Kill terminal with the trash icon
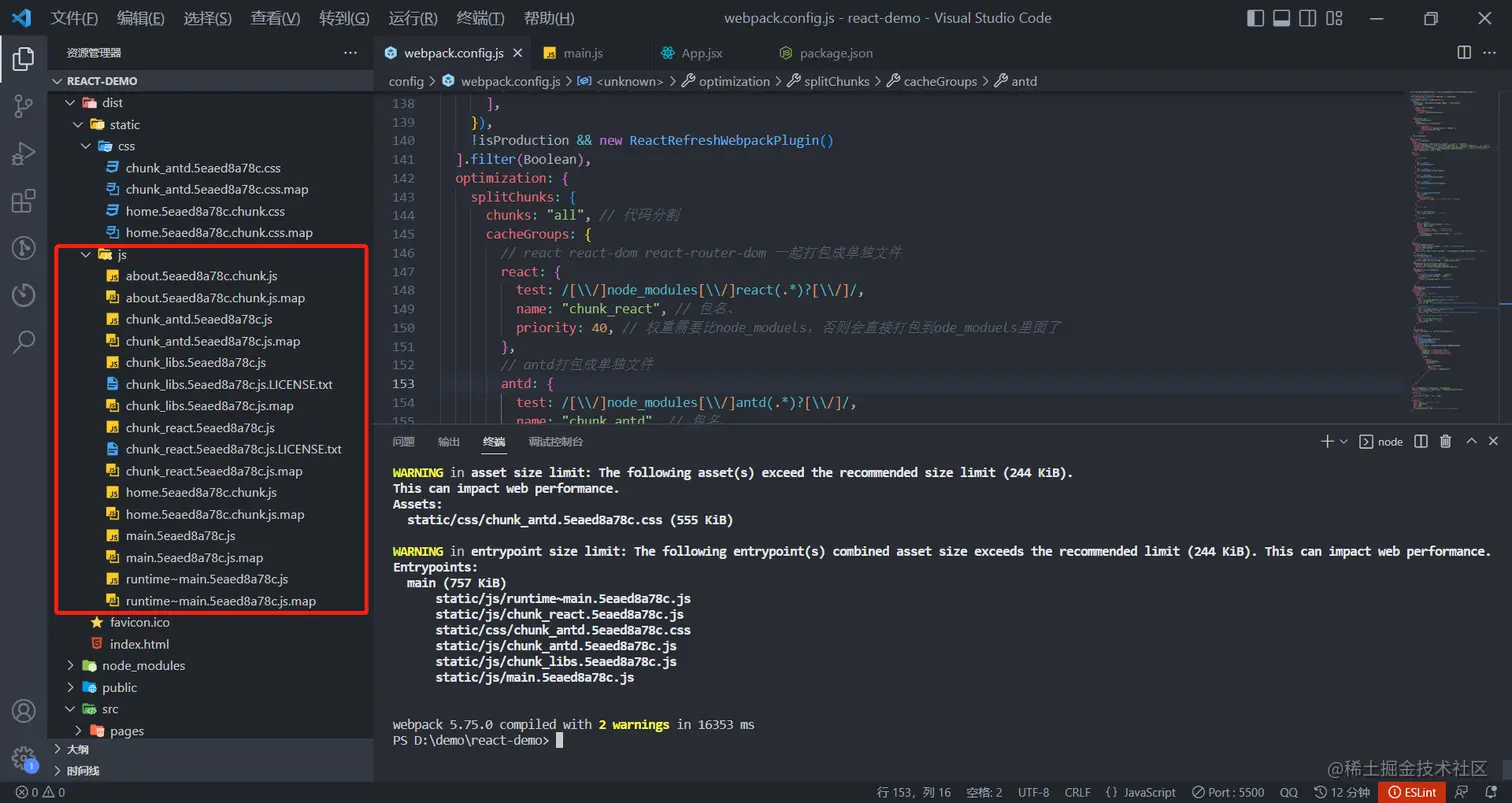The height and width of the screenshot is (803, 1512). pos(1445,441)
